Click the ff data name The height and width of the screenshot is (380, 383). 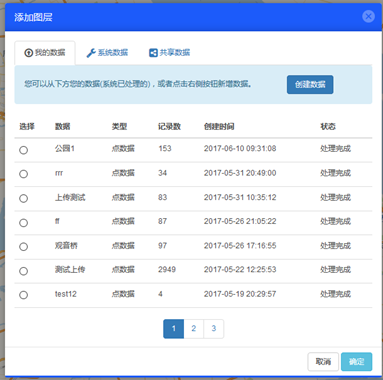pyautogui.click(x=57, y=221)
